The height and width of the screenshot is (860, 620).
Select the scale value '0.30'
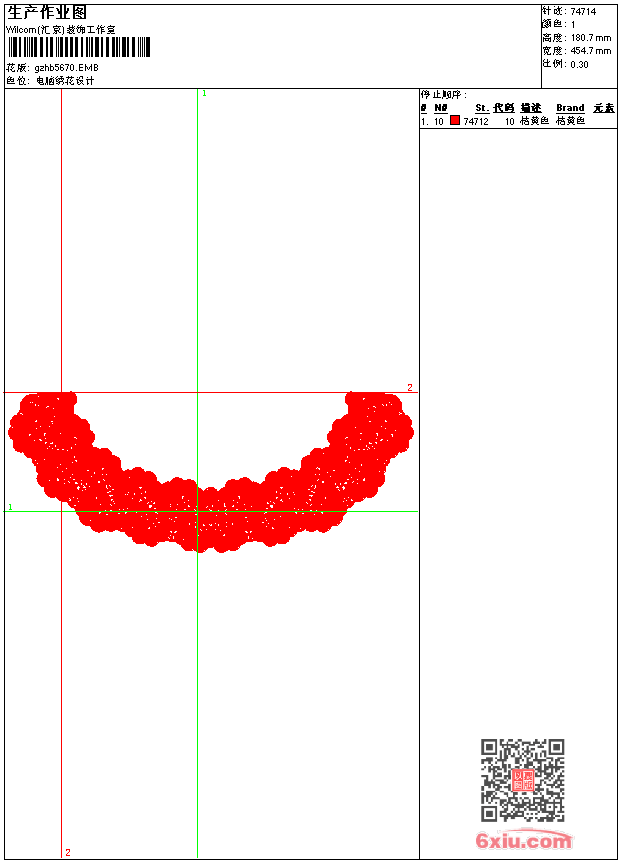click(x=579, y=65)
